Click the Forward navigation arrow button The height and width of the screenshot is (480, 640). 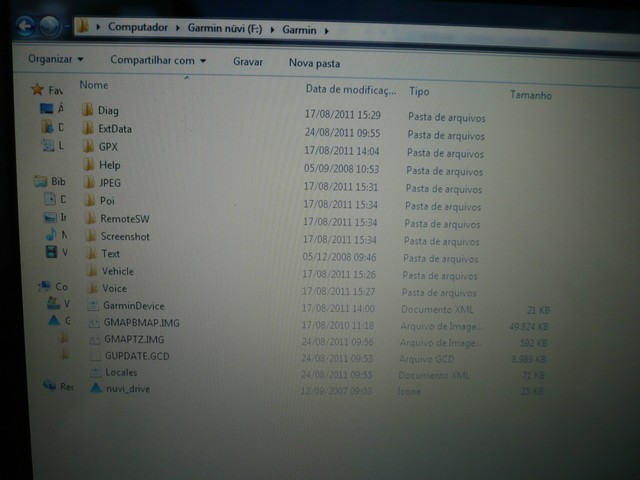pos(49,27)
